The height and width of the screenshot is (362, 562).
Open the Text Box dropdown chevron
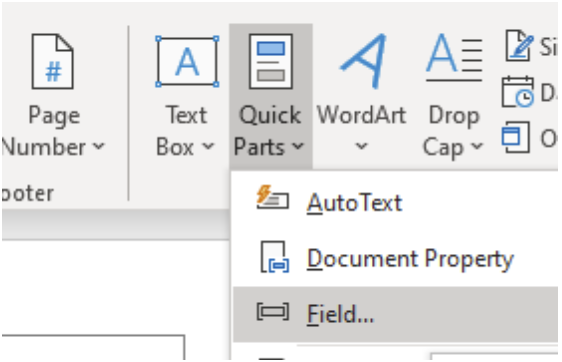pyautogui.click(x=208, y=146)
